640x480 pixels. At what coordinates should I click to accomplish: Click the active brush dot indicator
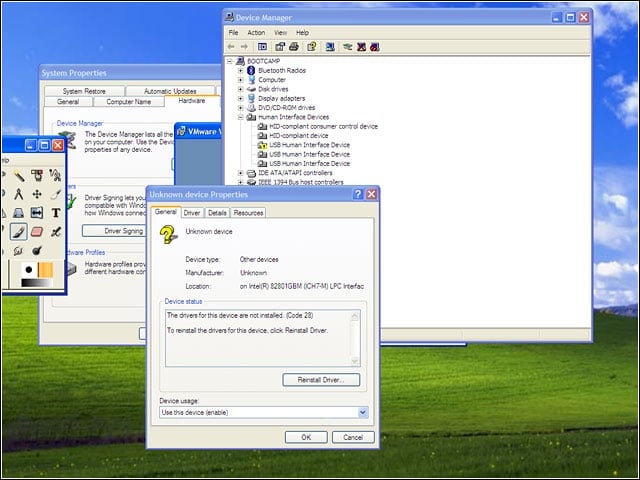[x=29, y=270]
